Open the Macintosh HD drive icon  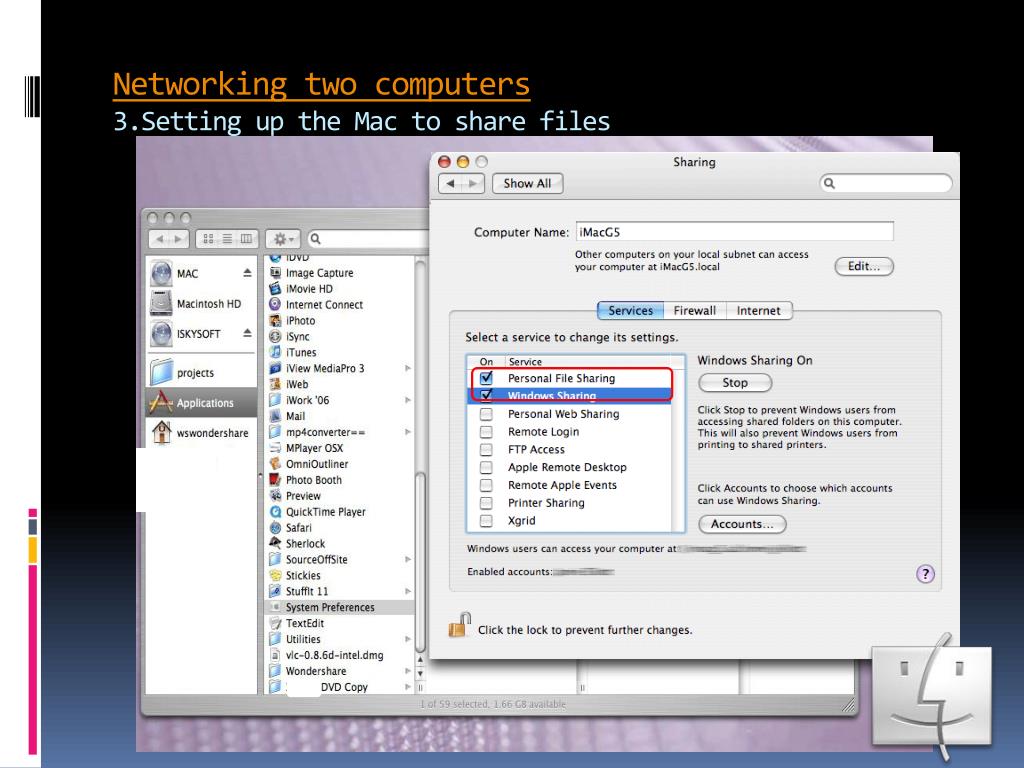coord(161,304)
